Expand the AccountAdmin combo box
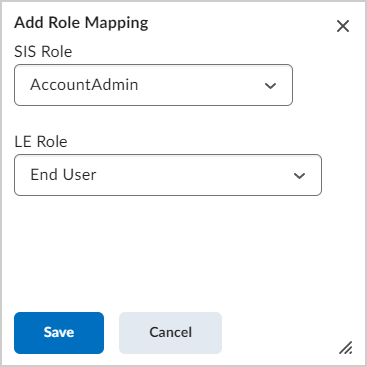367x367 pixels. (153, 85)
